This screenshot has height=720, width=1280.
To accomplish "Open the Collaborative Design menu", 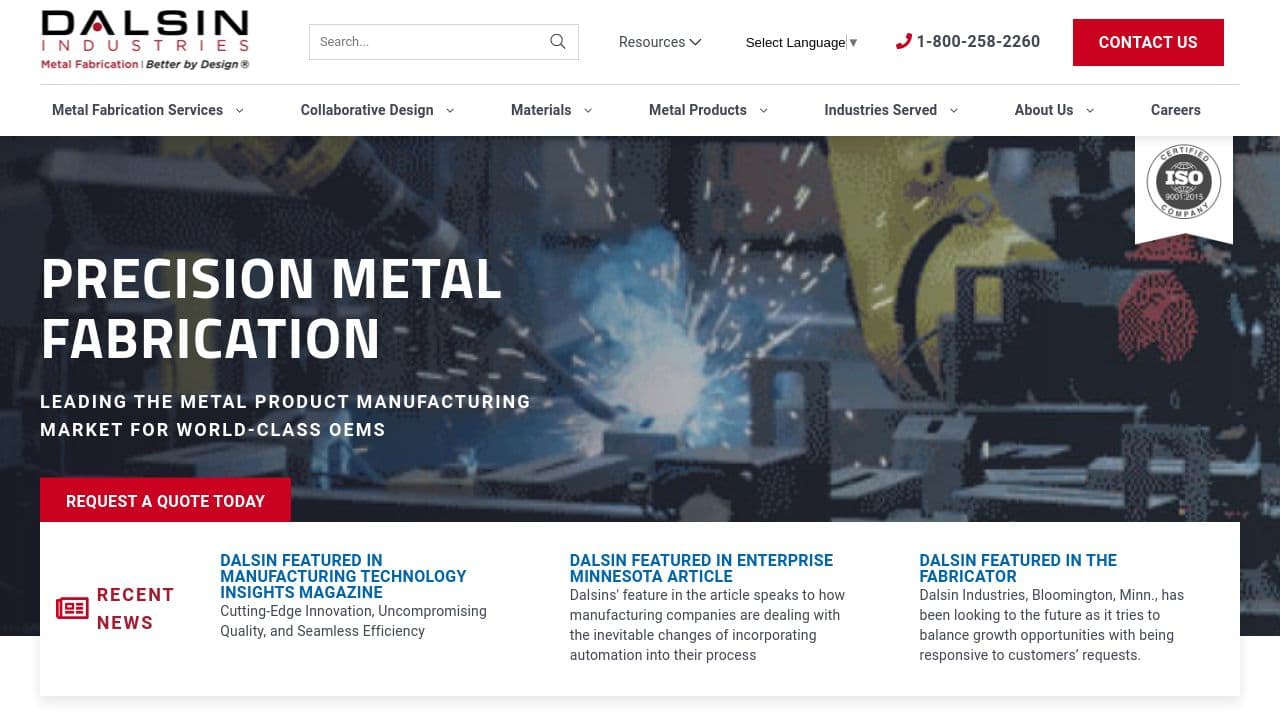I will tap(367, 110).
